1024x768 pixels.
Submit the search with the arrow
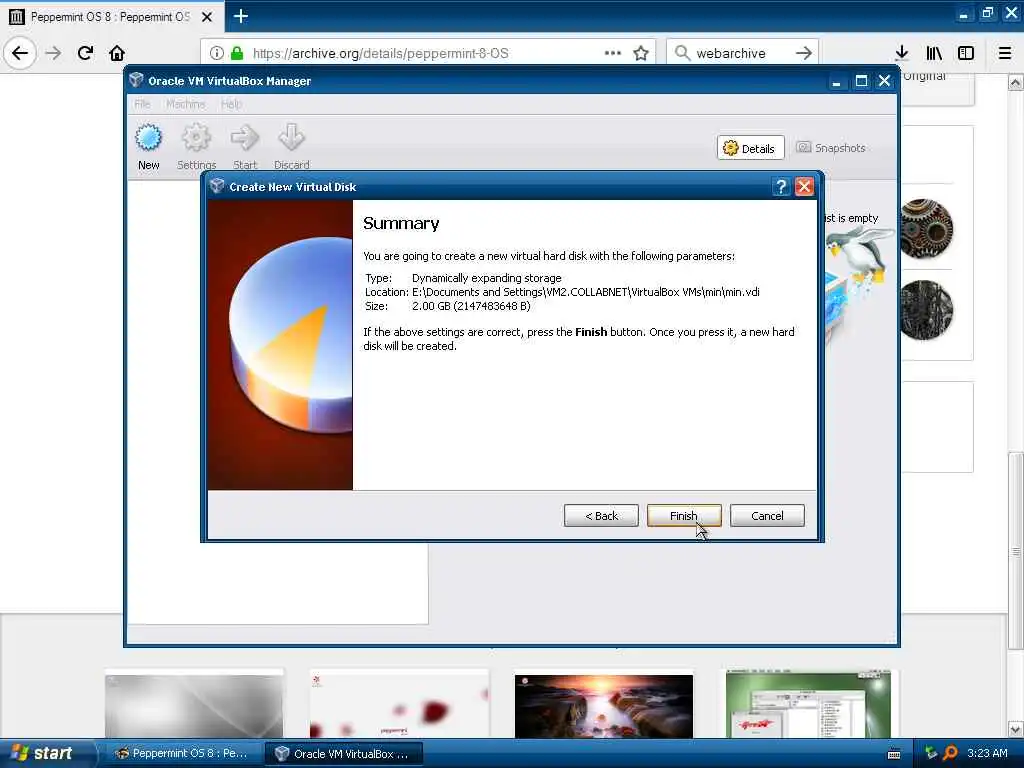tap(804, 53)
